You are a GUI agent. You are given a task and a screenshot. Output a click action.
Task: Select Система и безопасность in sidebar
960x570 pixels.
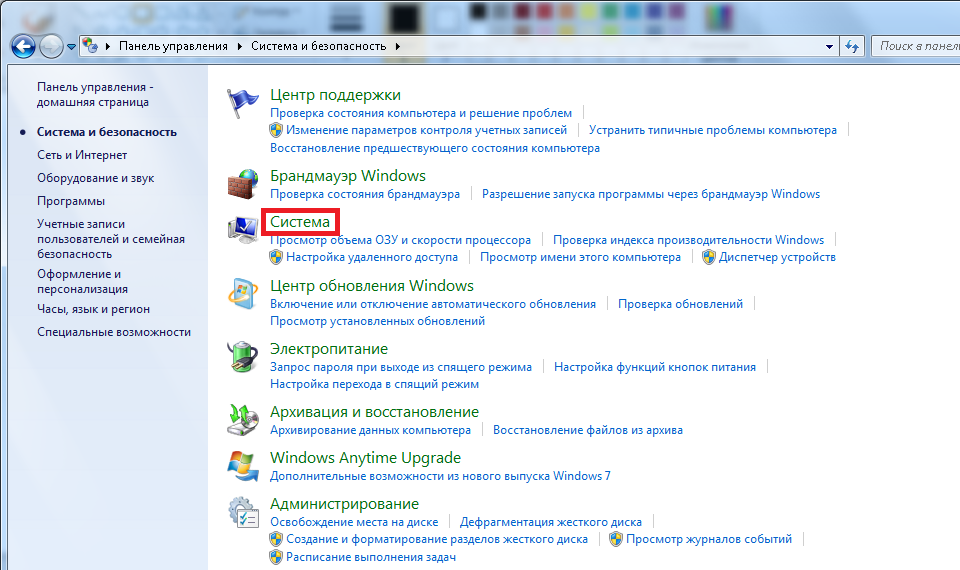[107, 132]
